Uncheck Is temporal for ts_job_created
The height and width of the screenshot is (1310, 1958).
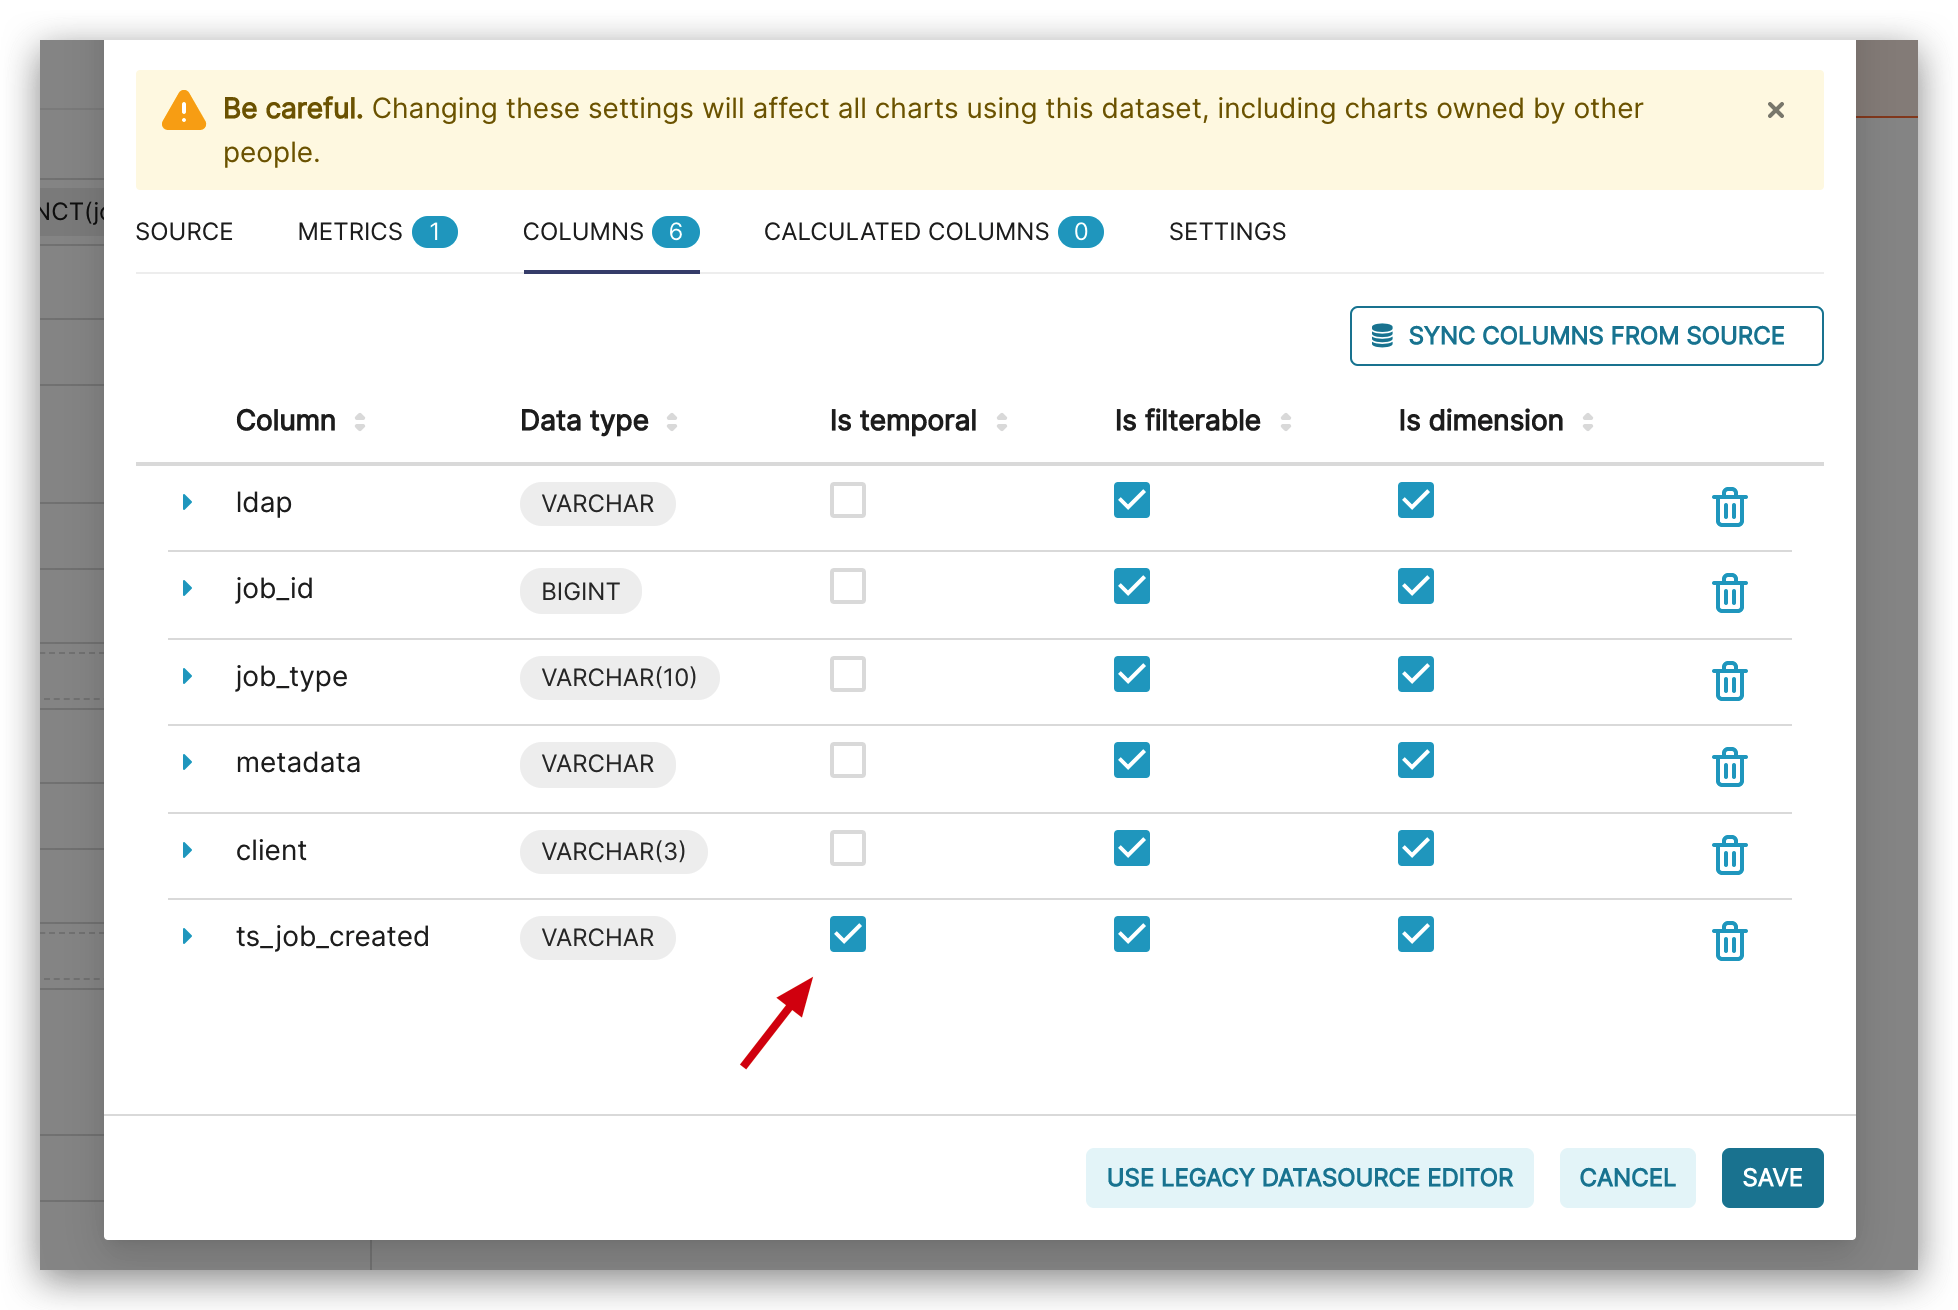pyautogui.click(x=847, y=934)
